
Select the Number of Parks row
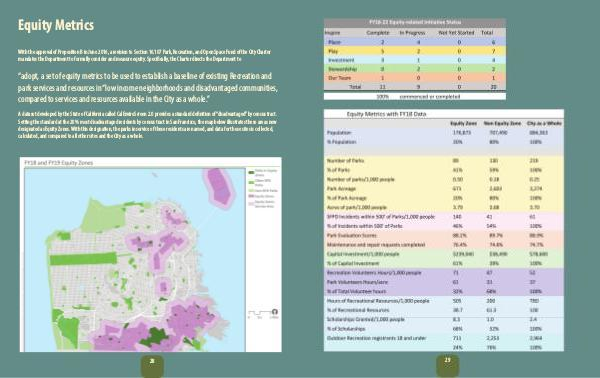[444, 161]
